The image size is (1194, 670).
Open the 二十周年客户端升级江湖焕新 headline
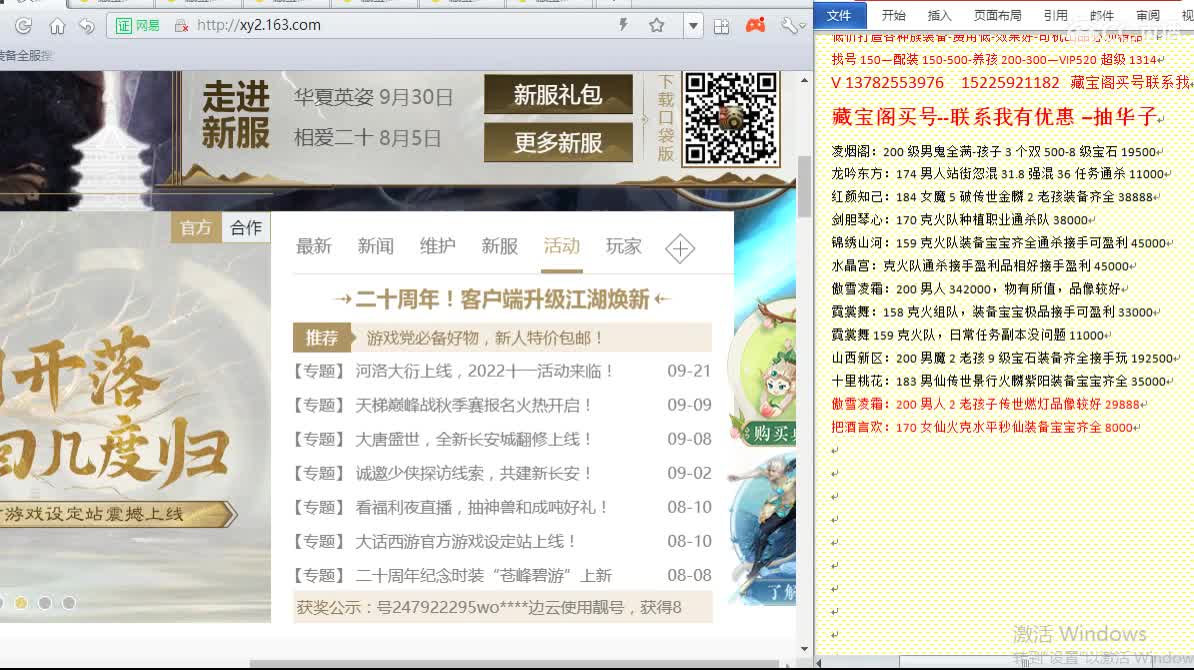click(x=503, y=299)
